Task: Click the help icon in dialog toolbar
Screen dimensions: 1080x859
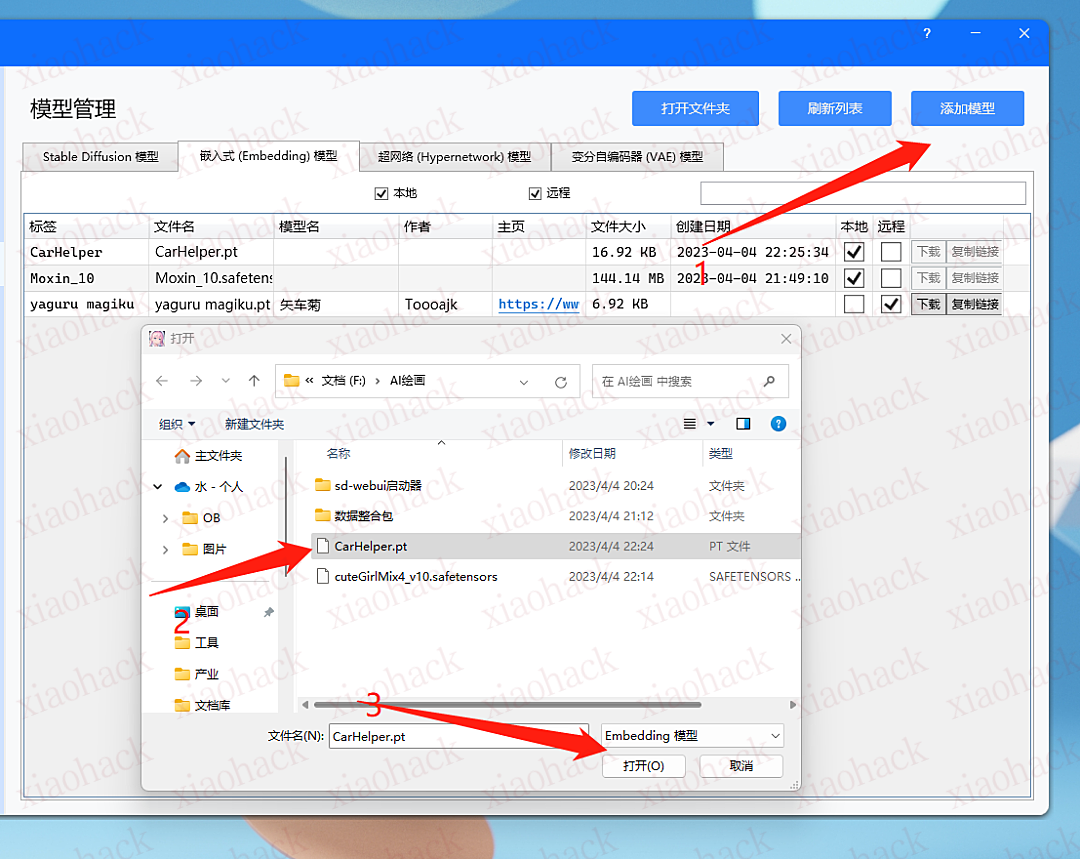Action: (778, 423)
